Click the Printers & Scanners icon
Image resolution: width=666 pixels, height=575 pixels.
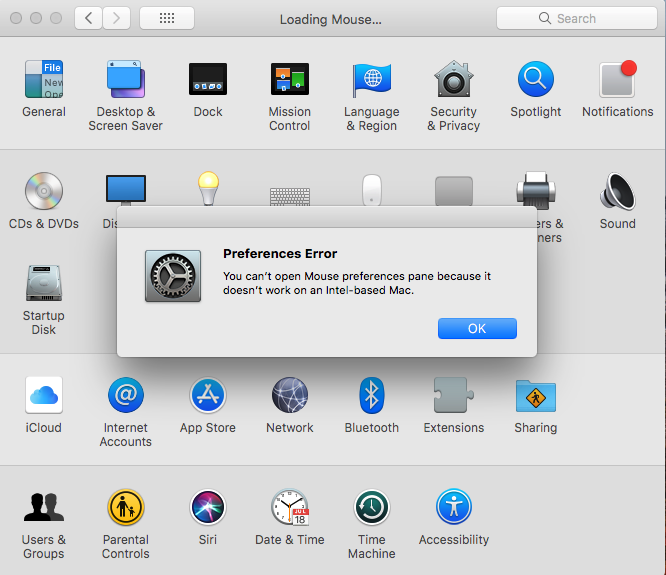[536, 190]
